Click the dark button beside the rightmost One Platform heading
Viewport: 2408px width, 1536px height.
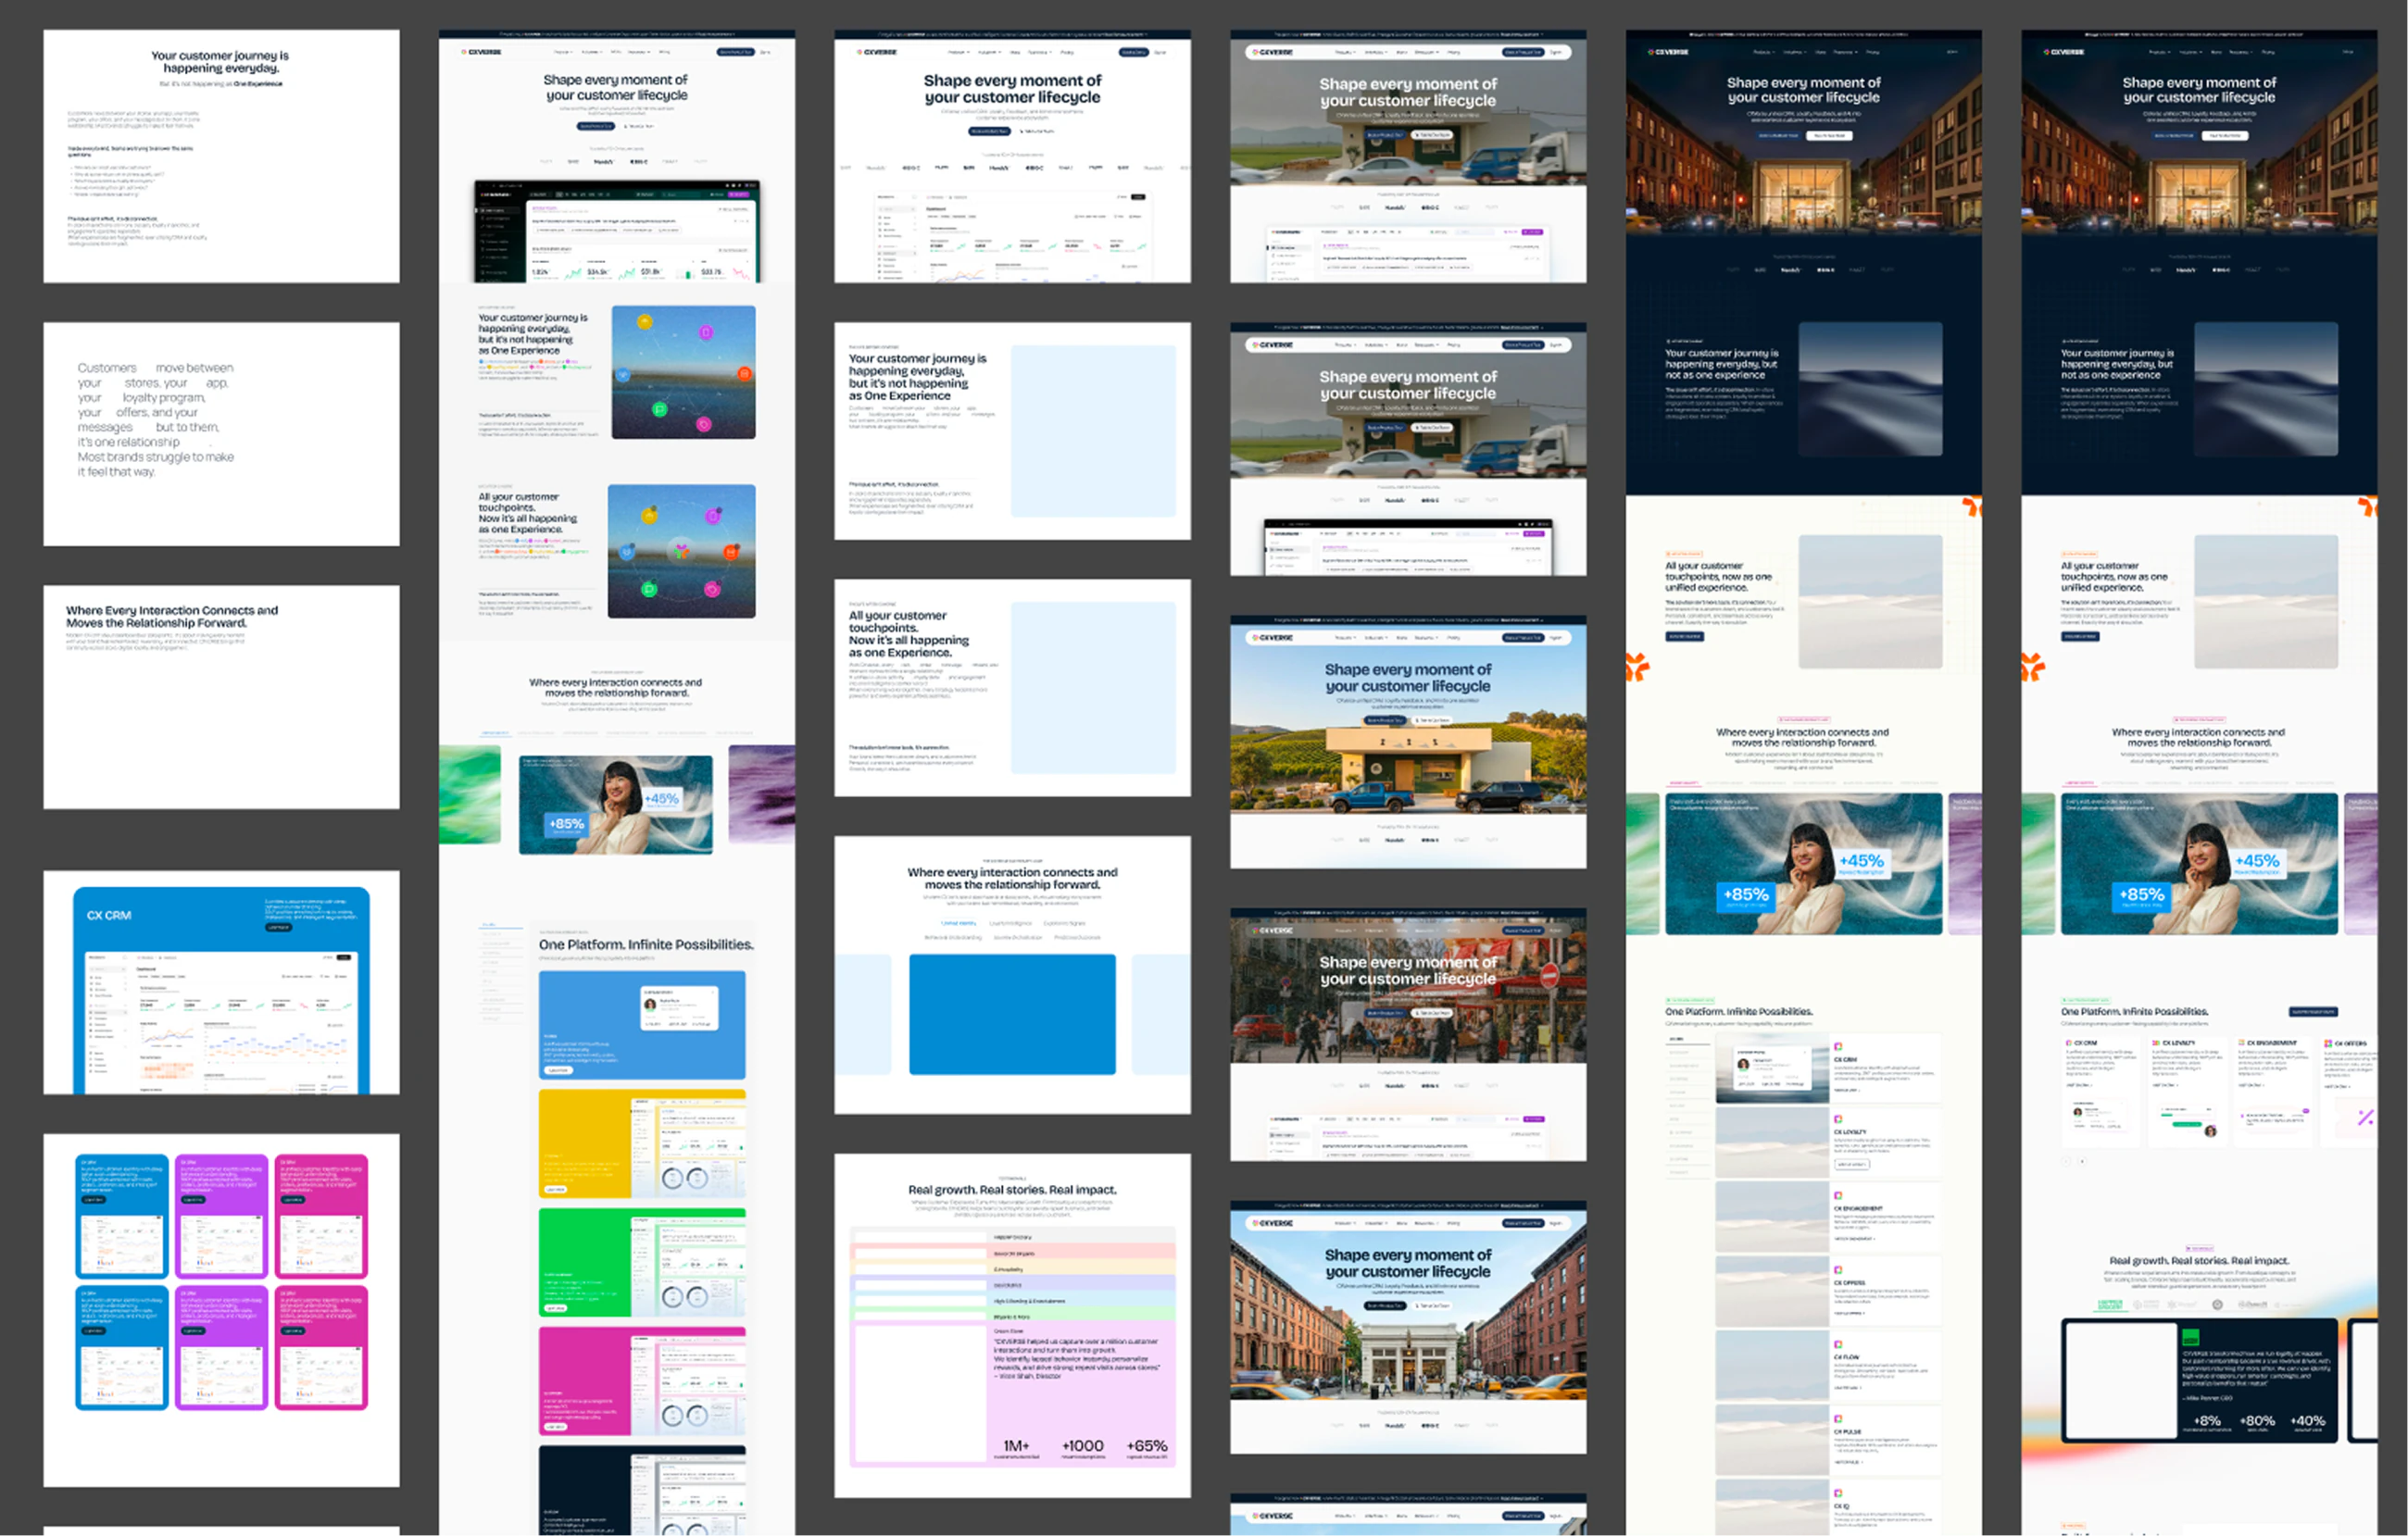point(2313,1012)
